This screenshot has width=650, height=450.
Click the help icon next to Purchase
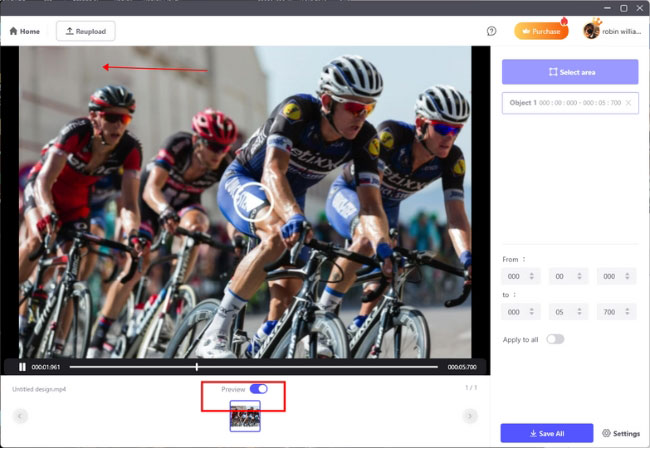[x=491, y=31]
